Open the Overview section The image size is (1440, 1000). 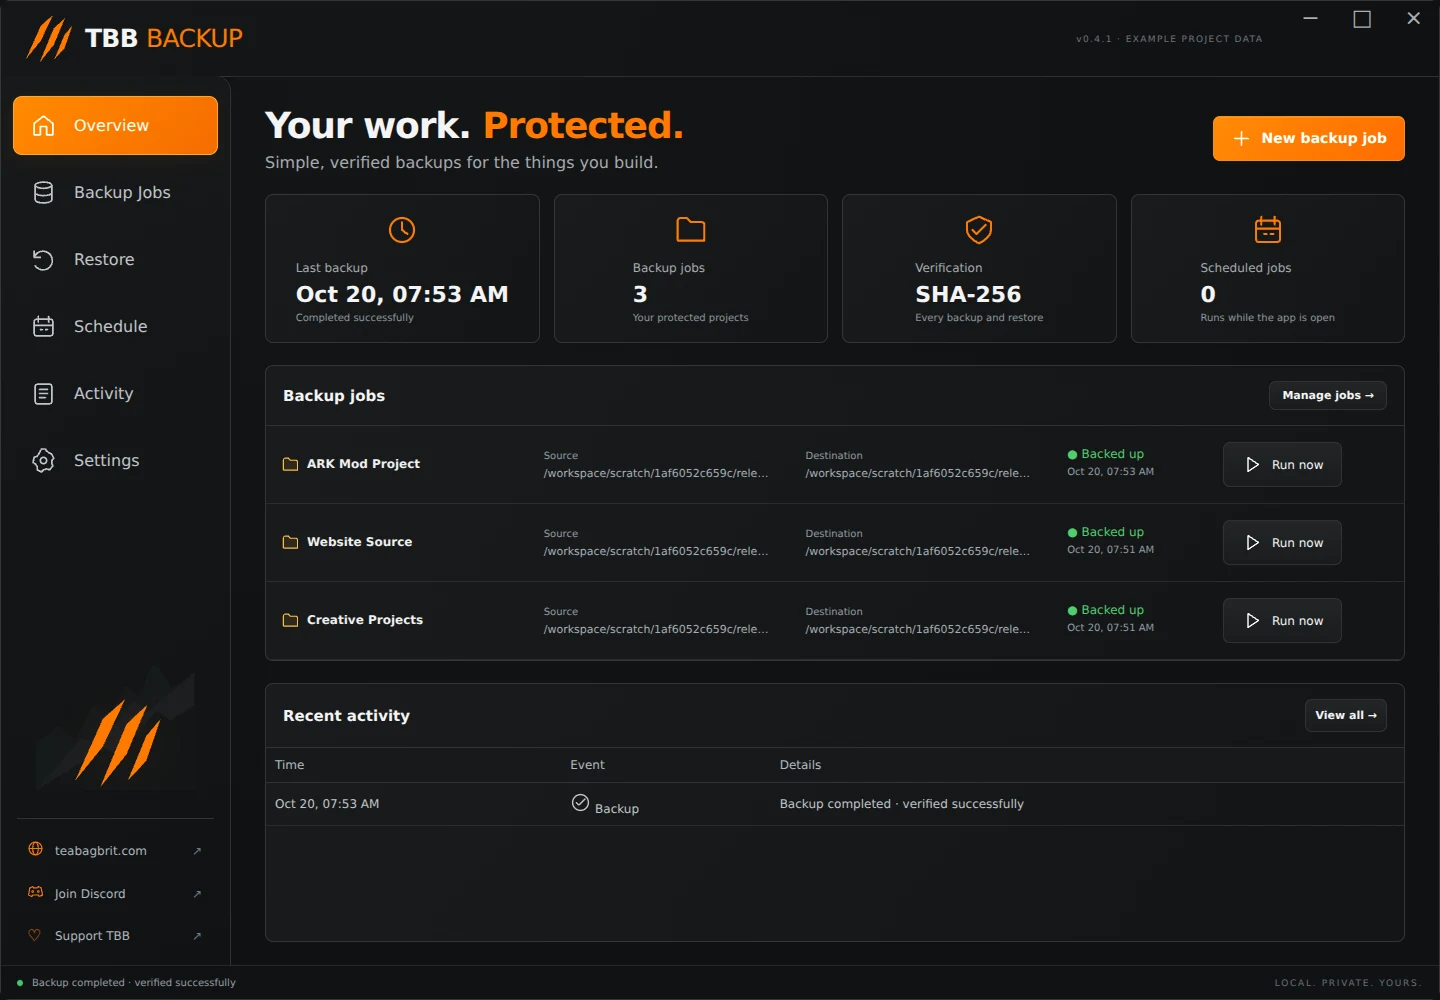[x=115, y=126]
